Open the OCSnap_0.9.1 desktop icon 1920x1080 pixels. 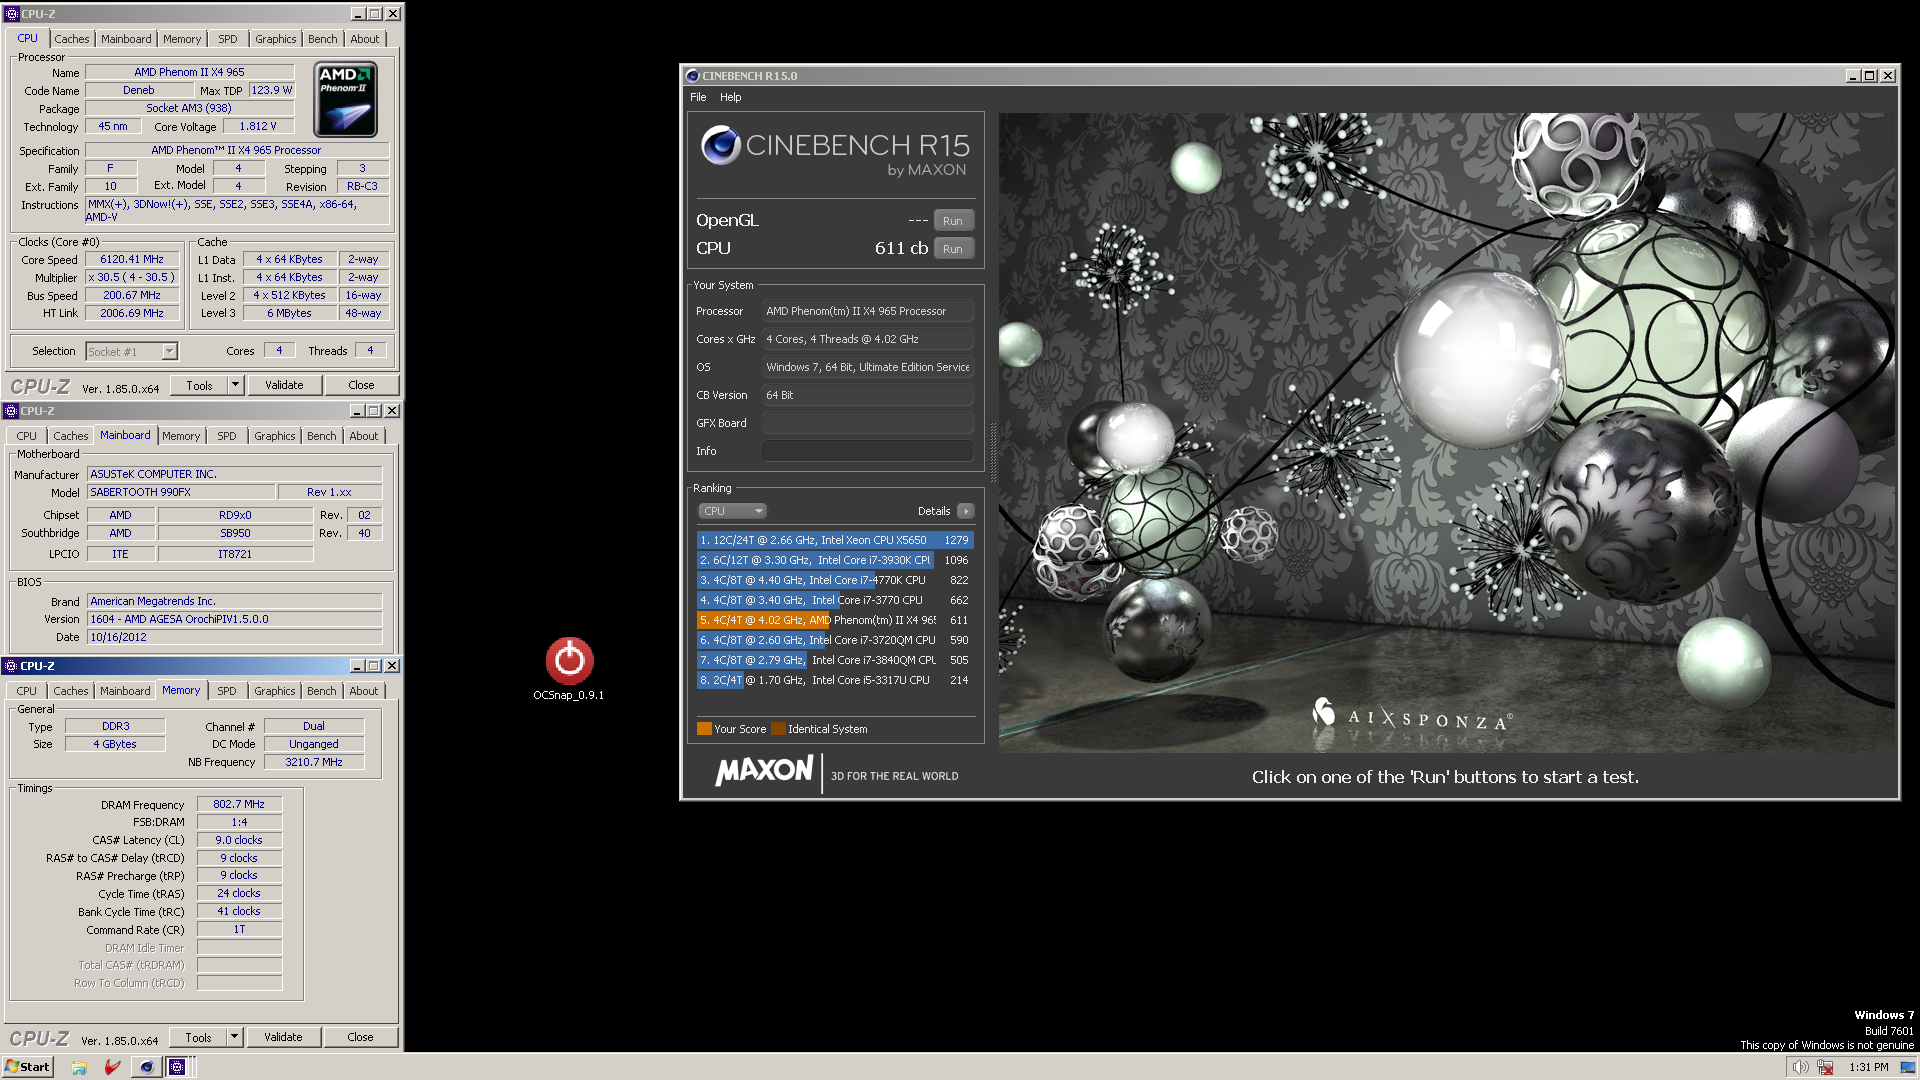(x=569, y=668)
